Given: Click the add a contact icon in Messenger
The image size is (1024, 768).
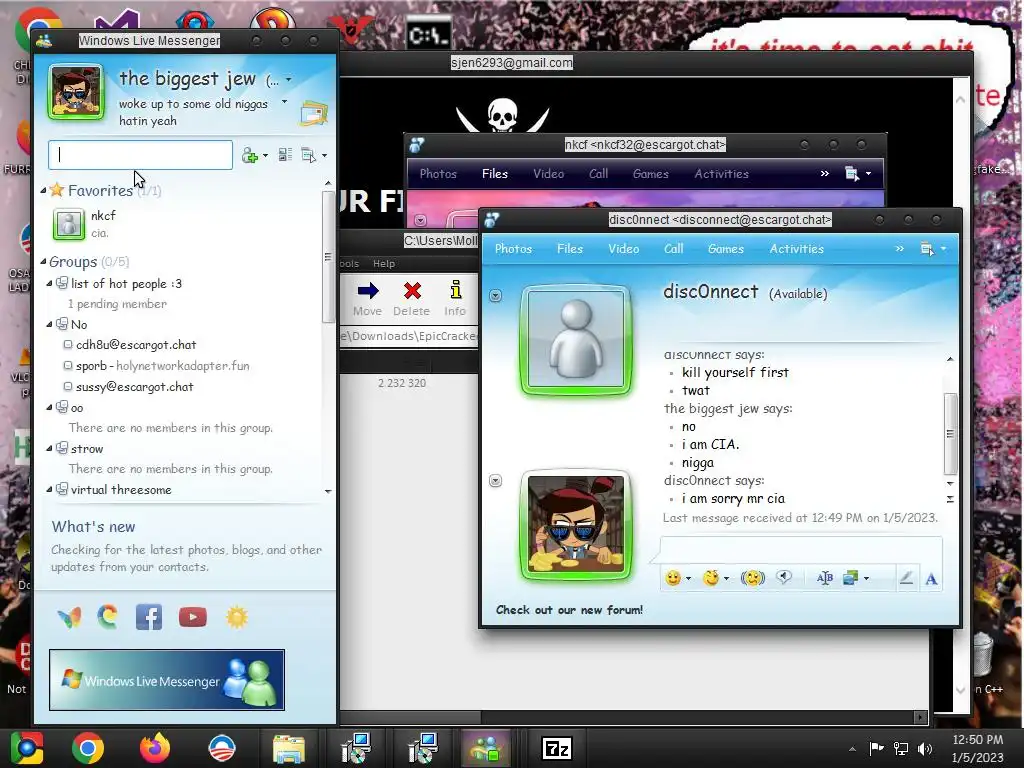Looking at the screenshot, I should 250,155.
